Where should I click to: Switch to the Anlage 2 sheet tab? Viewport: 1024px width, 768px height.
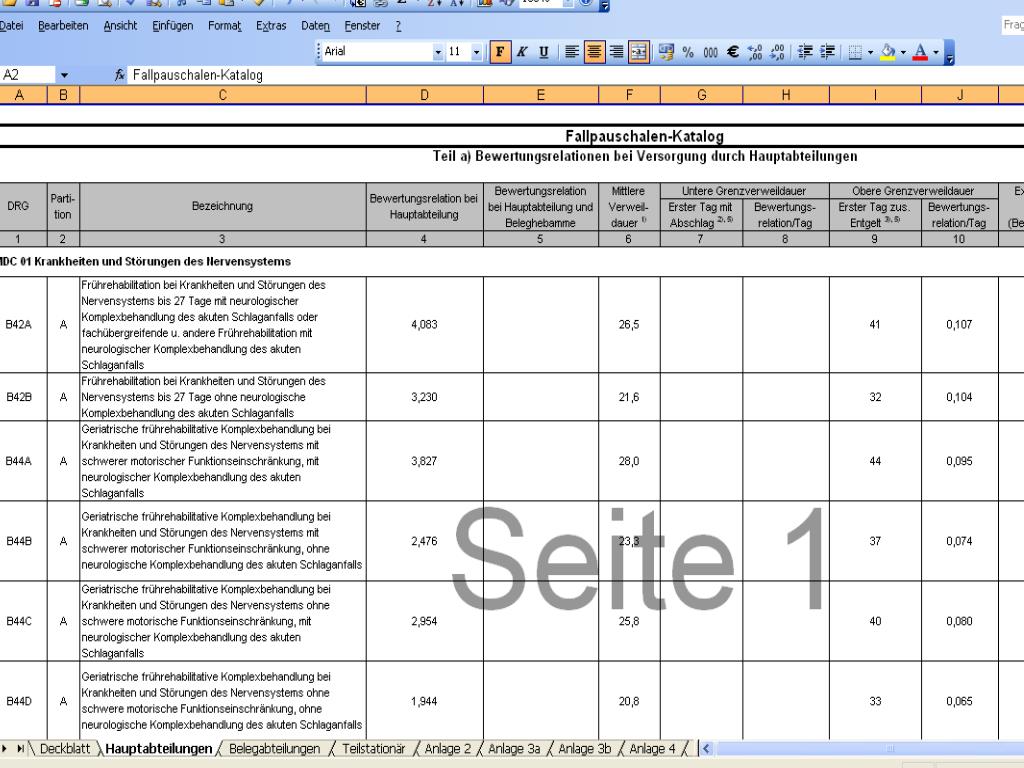point(447,748)
